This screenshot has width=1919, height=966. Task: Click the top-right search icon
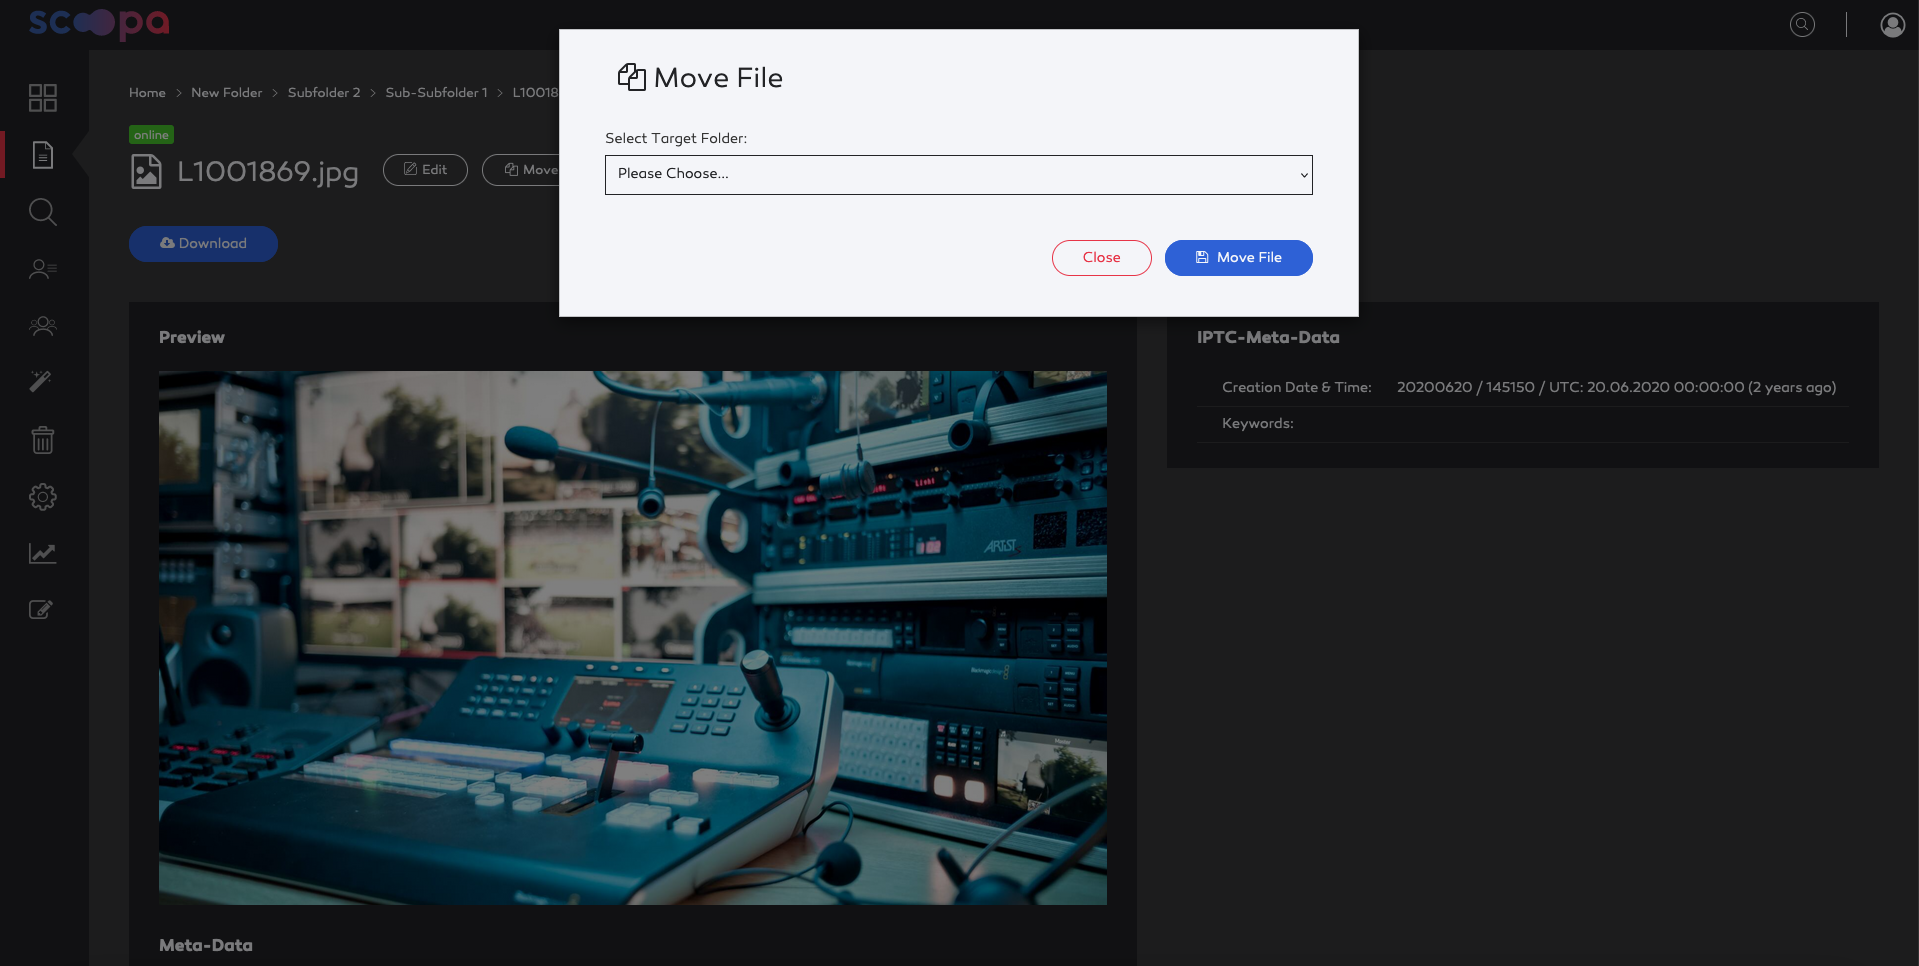click(x=1802, y=25)
